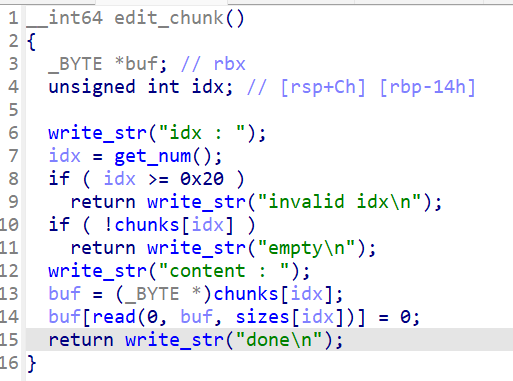The height and width of the screenshot is (381, 513).
Task: Click the return keyword on line 15
Action: [81, 340]
